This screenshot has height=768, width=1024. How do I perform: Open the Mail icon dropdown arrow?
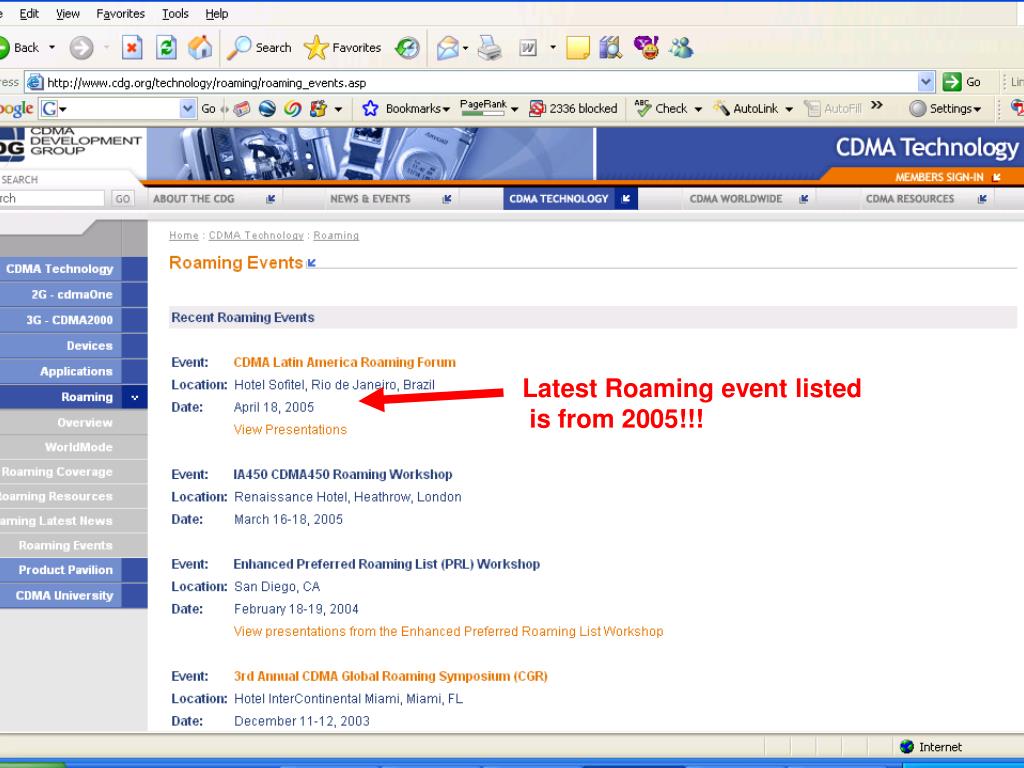[465, 48]
